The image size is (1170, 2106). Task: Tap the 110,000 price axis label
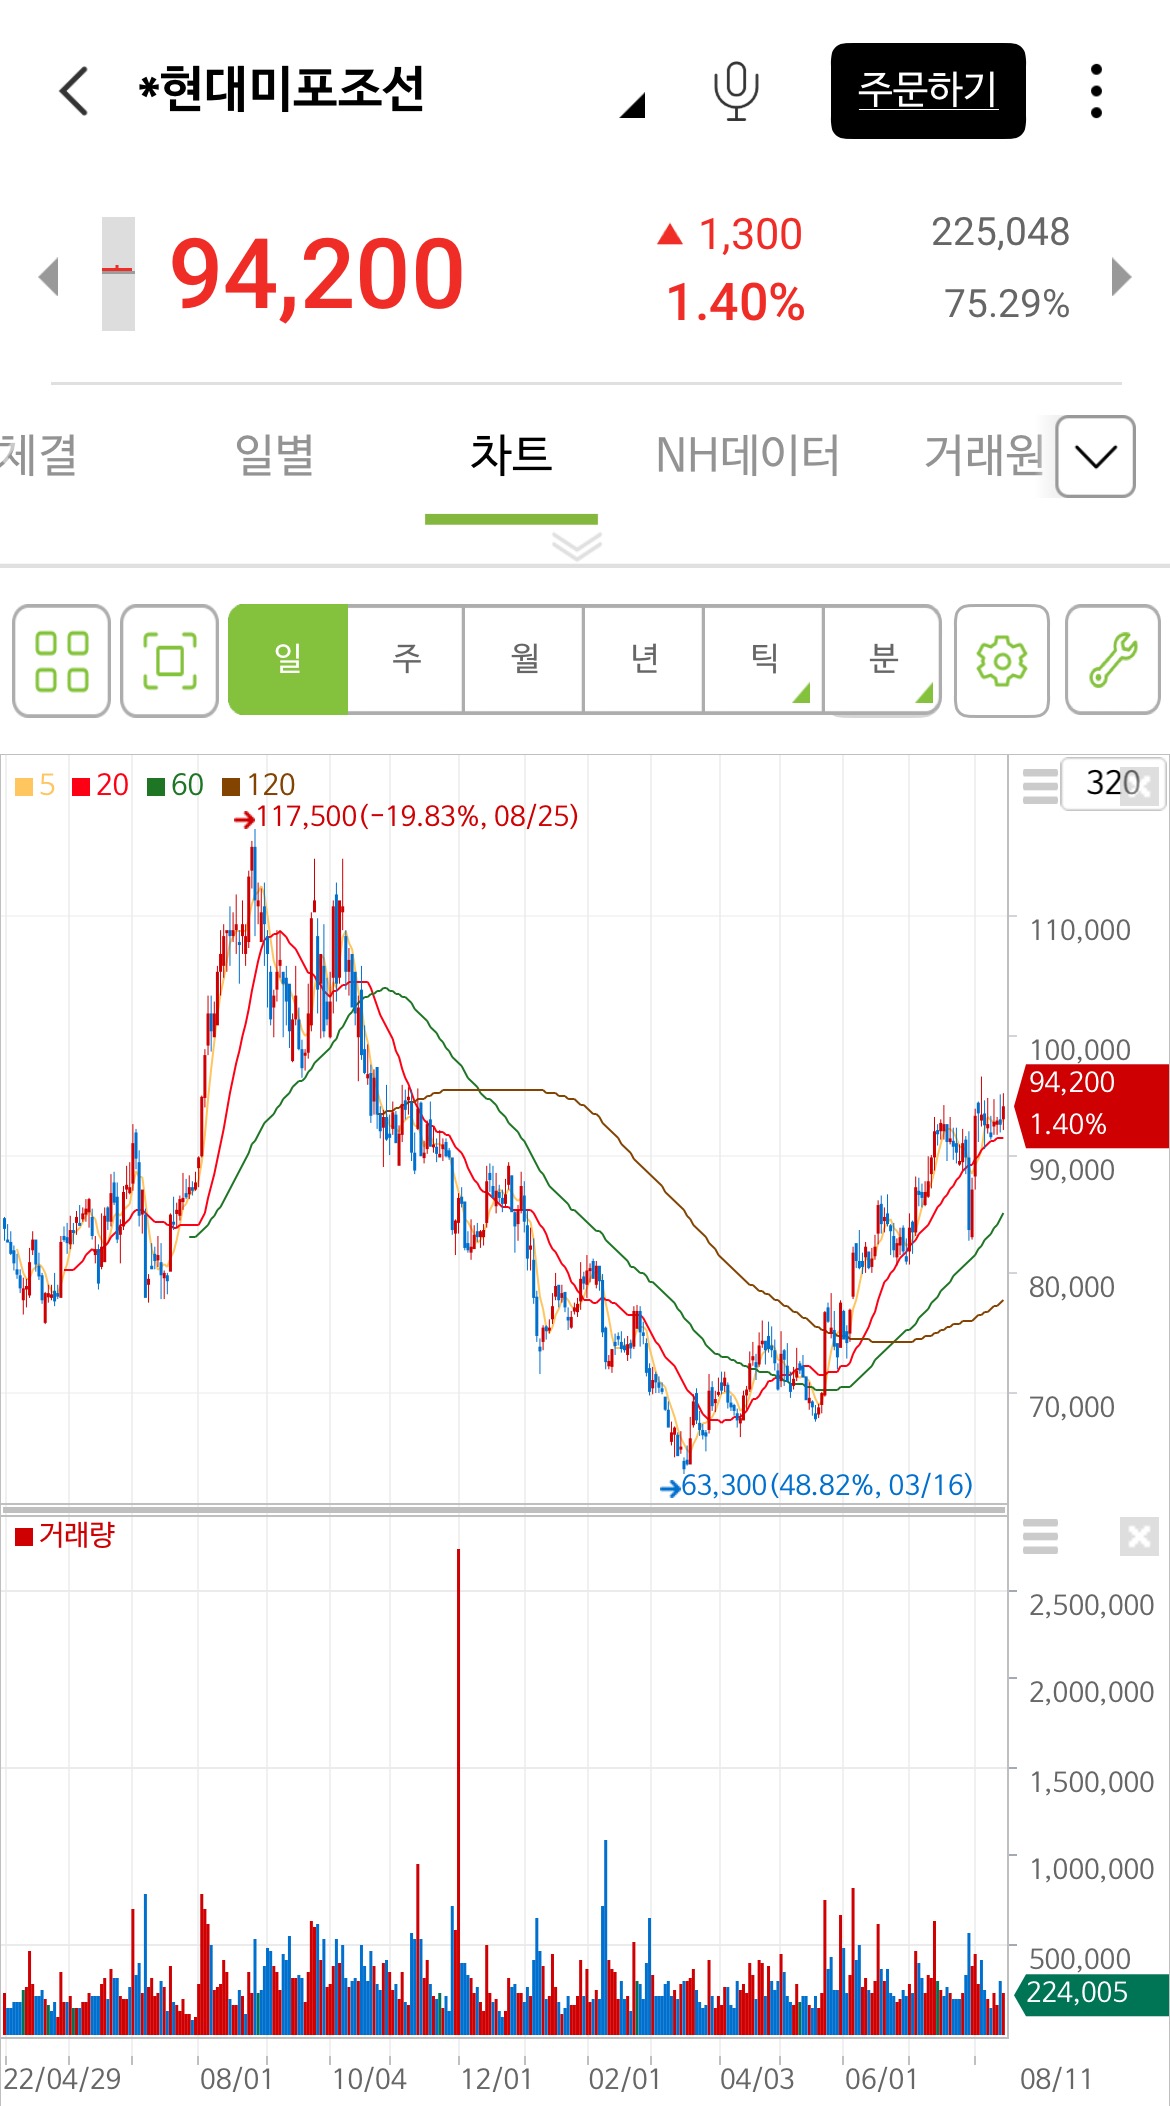click(1080, 930)
